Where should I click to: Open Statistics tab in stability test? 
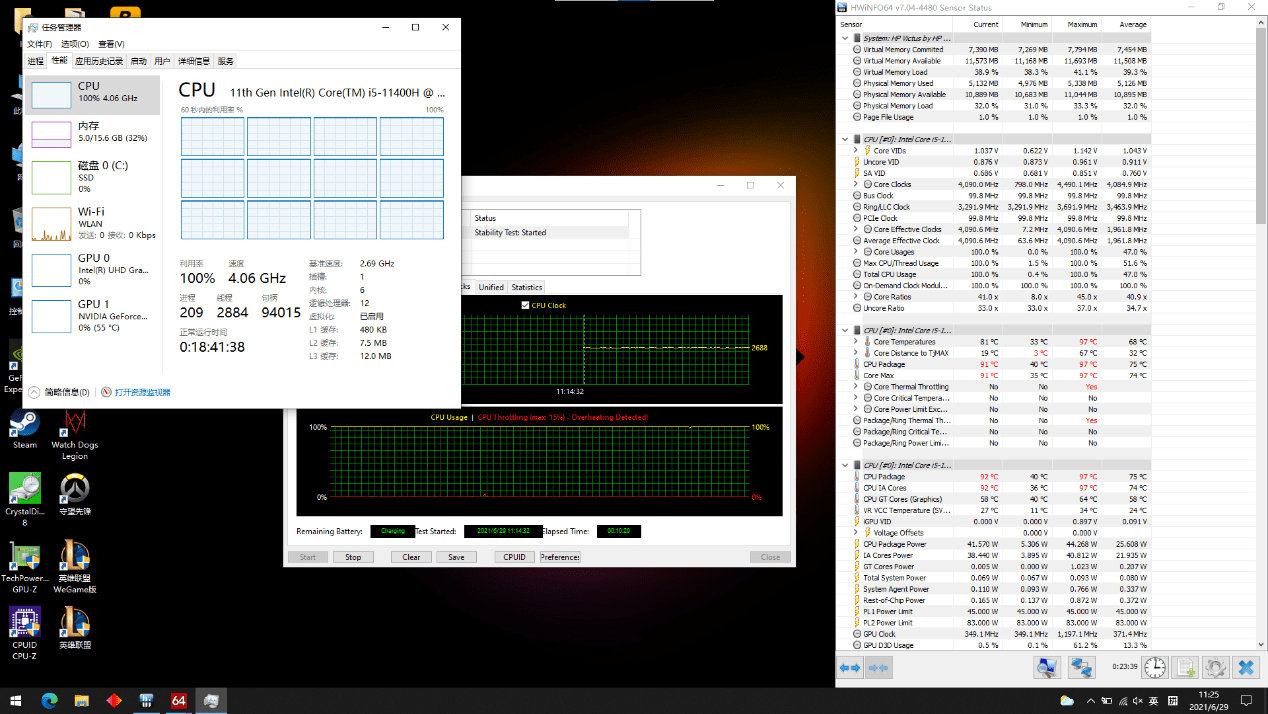coord(526,287)
